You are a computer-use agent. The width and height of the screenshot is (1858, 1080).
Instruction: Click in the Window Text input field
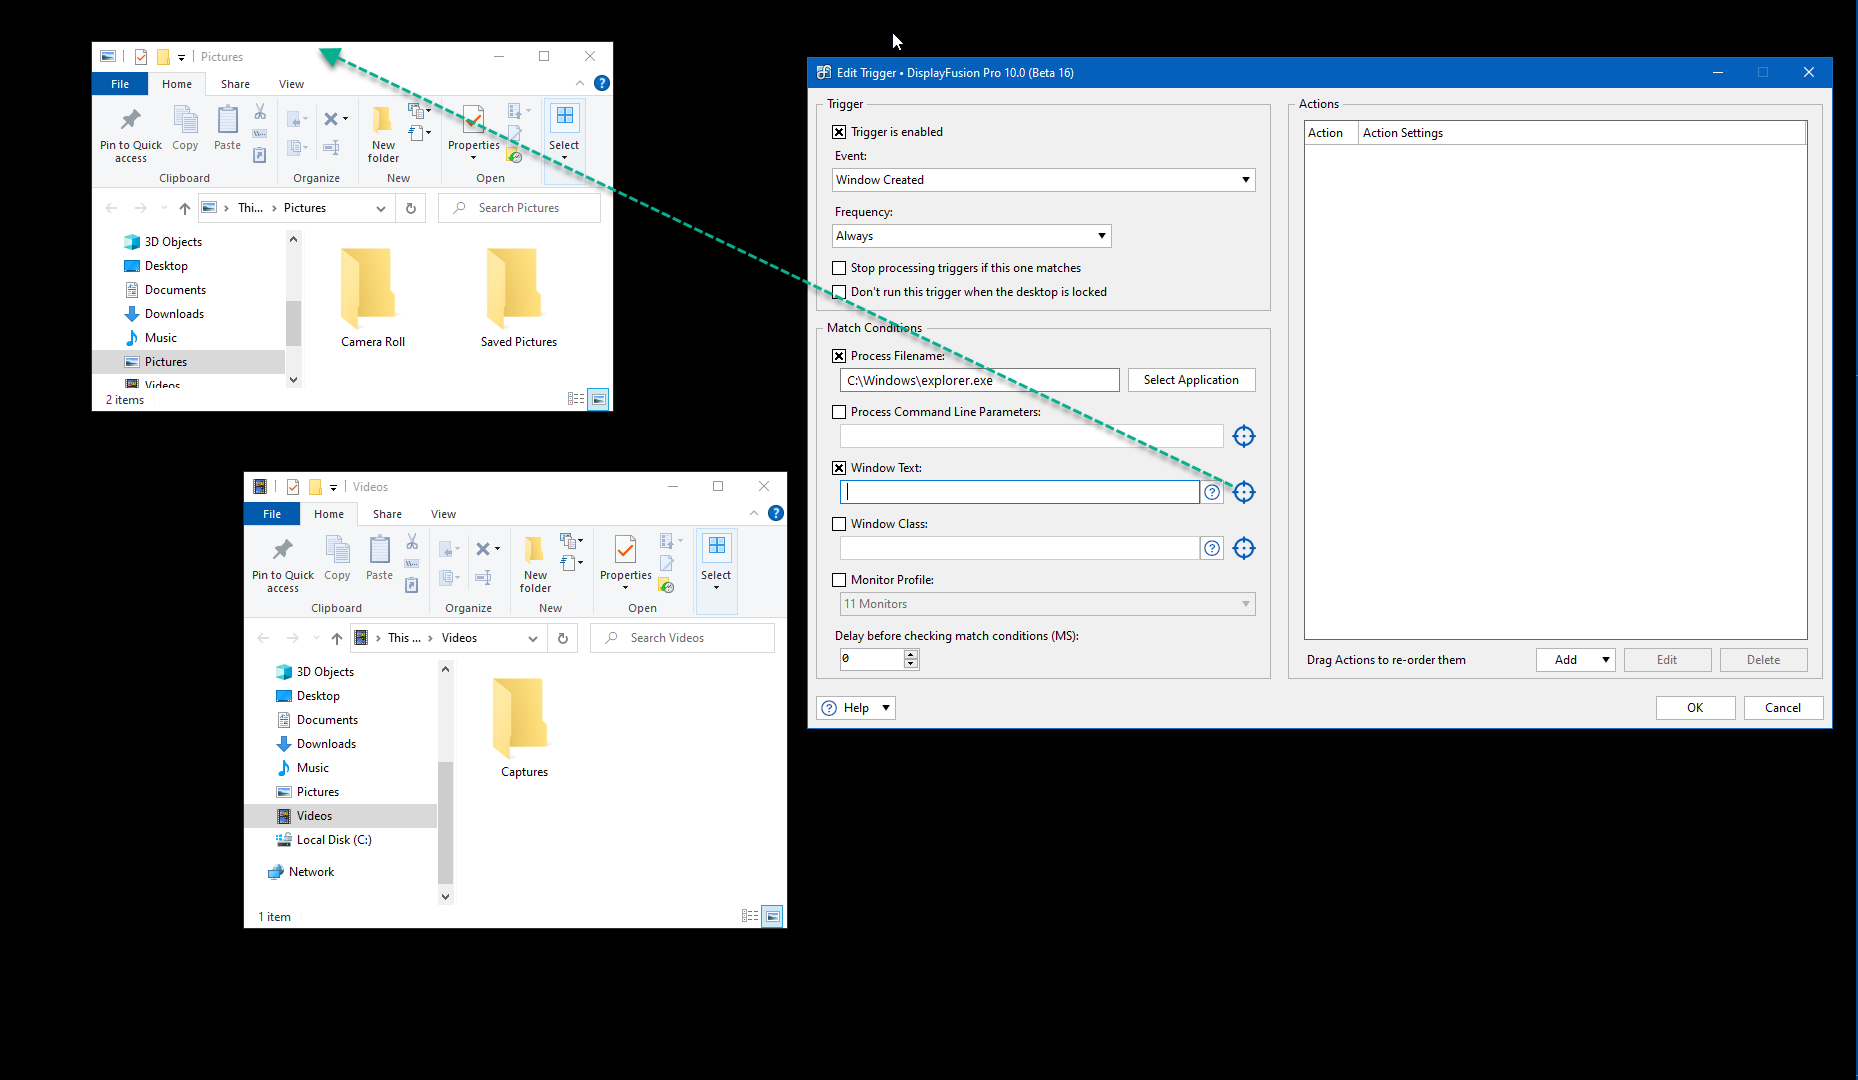tap(1019, 492)
